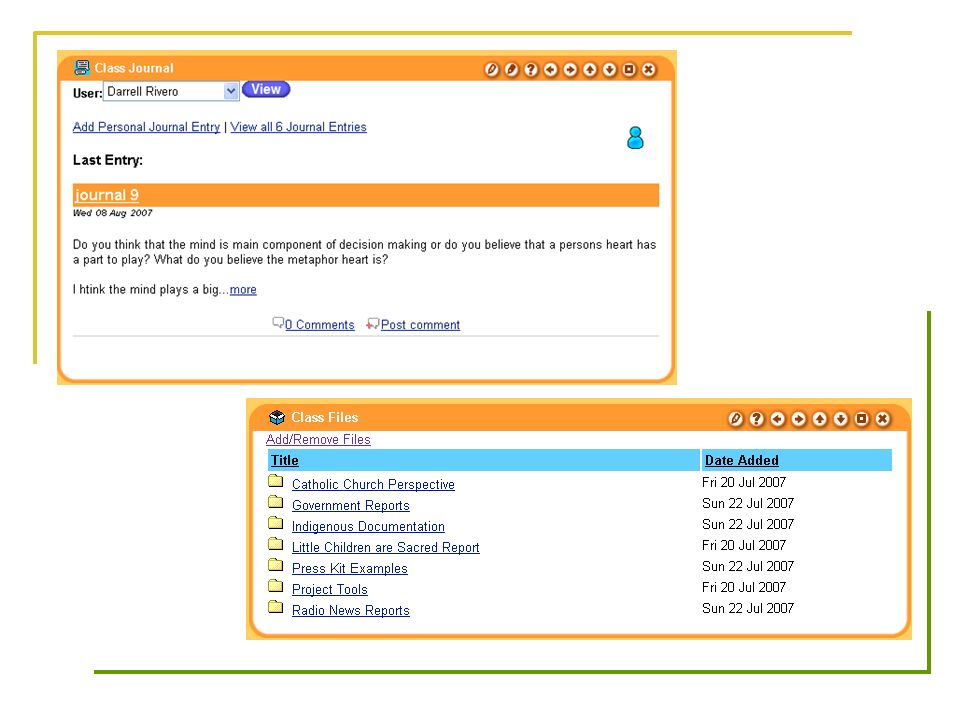
Task: Open help for the Class Journal panel
Action: click(x=531, y=70)
